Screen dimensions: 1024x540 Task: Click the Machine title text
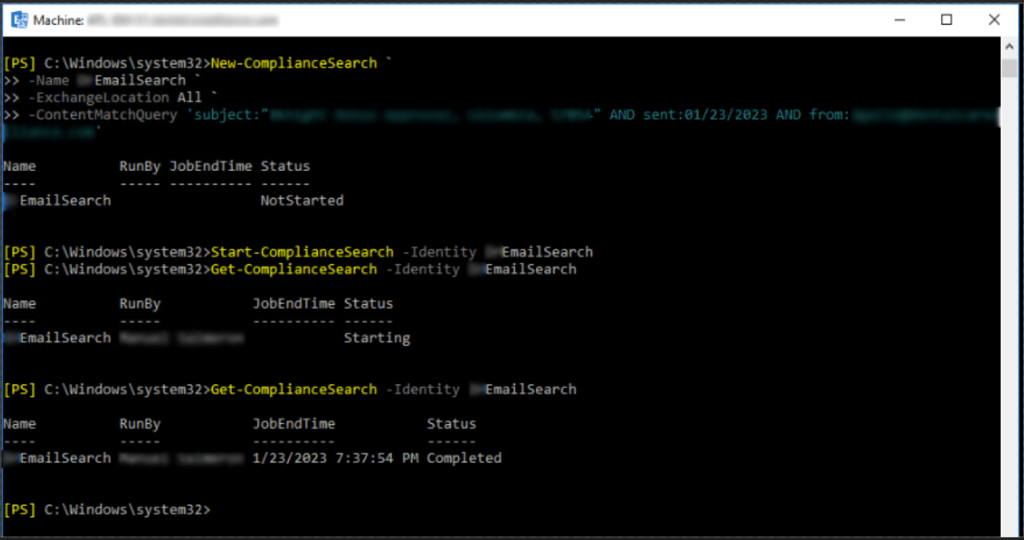tap(58, 20)
